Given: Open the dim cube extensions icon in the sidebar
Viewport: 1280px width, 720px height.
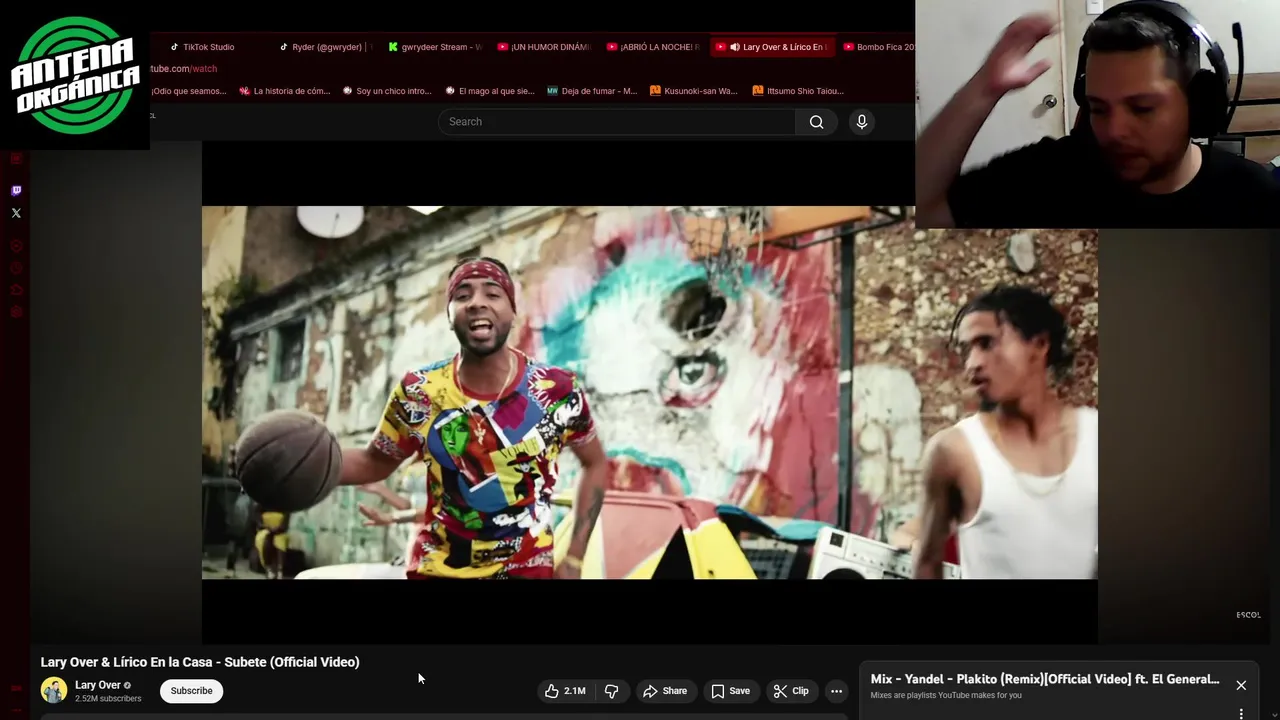Looking at the screenshot, I should tap(16, 290).
